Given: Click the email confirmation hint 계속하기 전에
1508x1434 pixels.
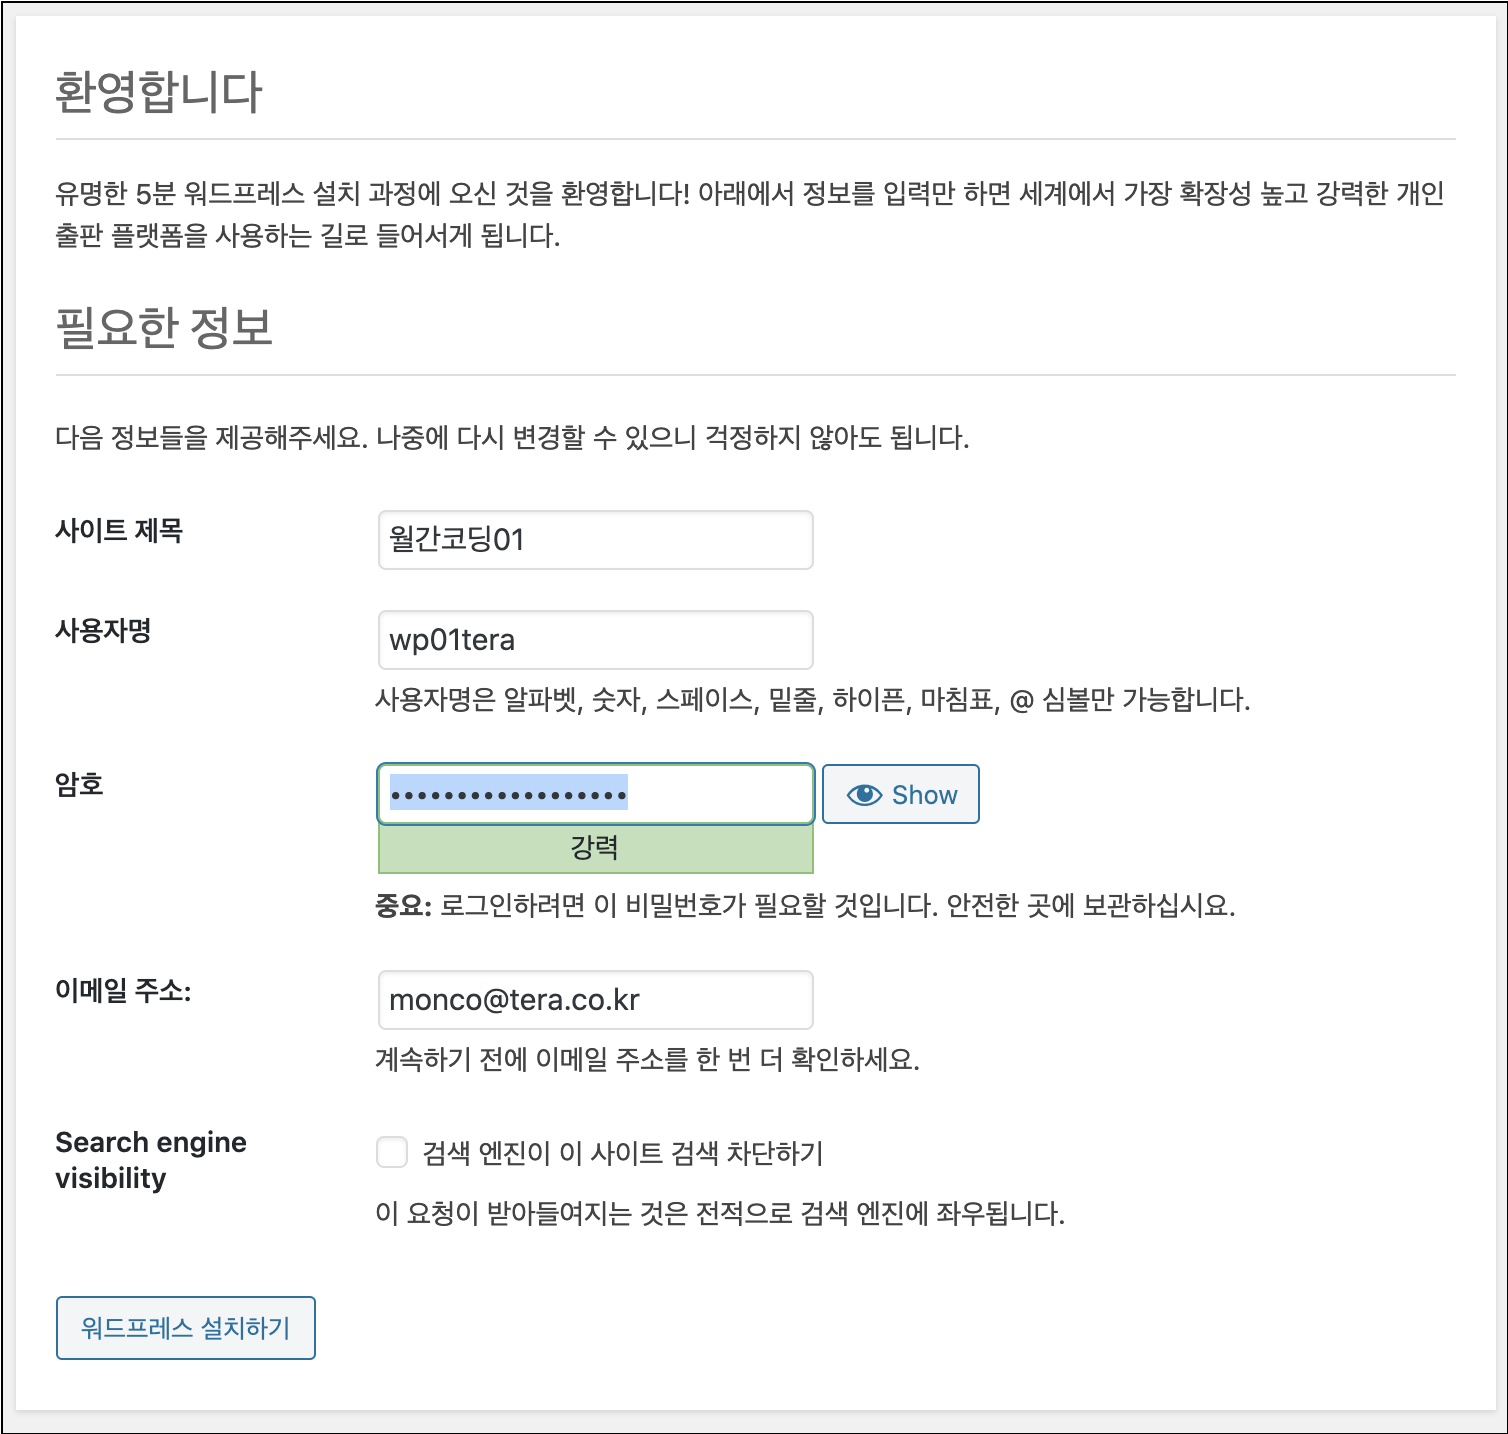Looking at the screenshot, I should coord(647,1059).
